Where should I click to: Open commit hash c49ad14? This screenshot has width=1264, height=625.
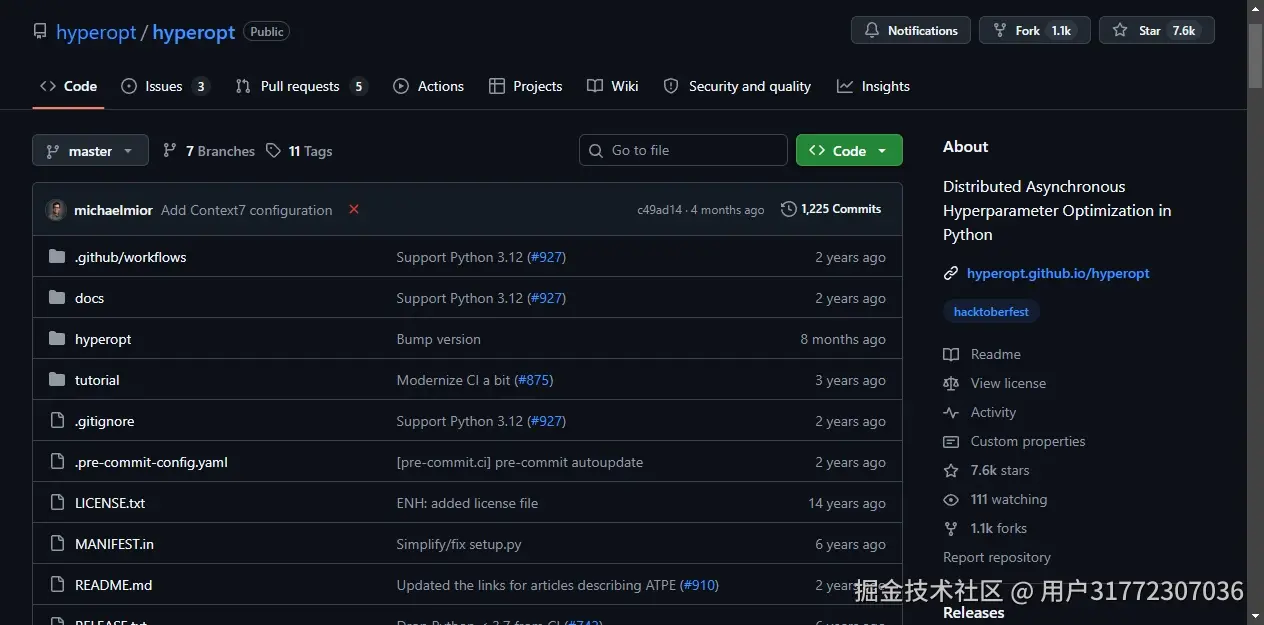coord(659,210)
